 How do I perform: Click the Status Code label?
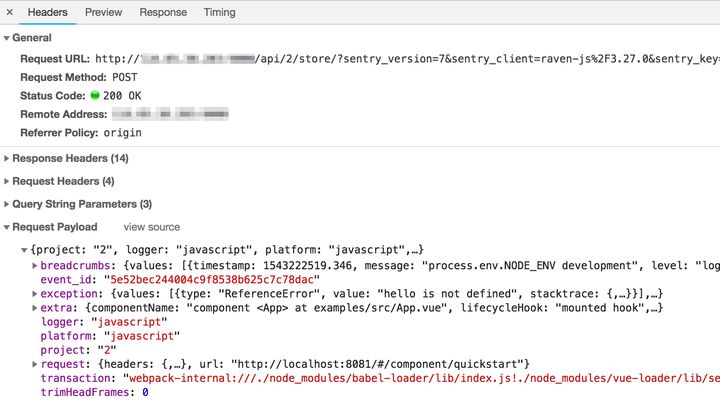[53, 95]
